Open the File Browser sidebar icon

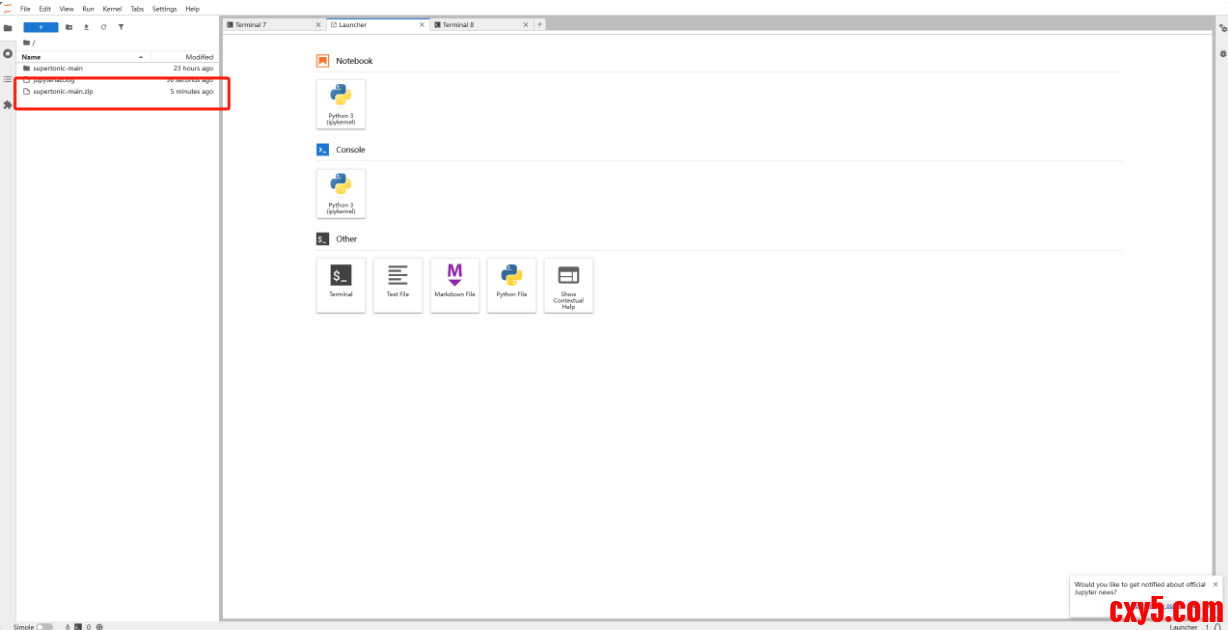[x=7, y=28]
